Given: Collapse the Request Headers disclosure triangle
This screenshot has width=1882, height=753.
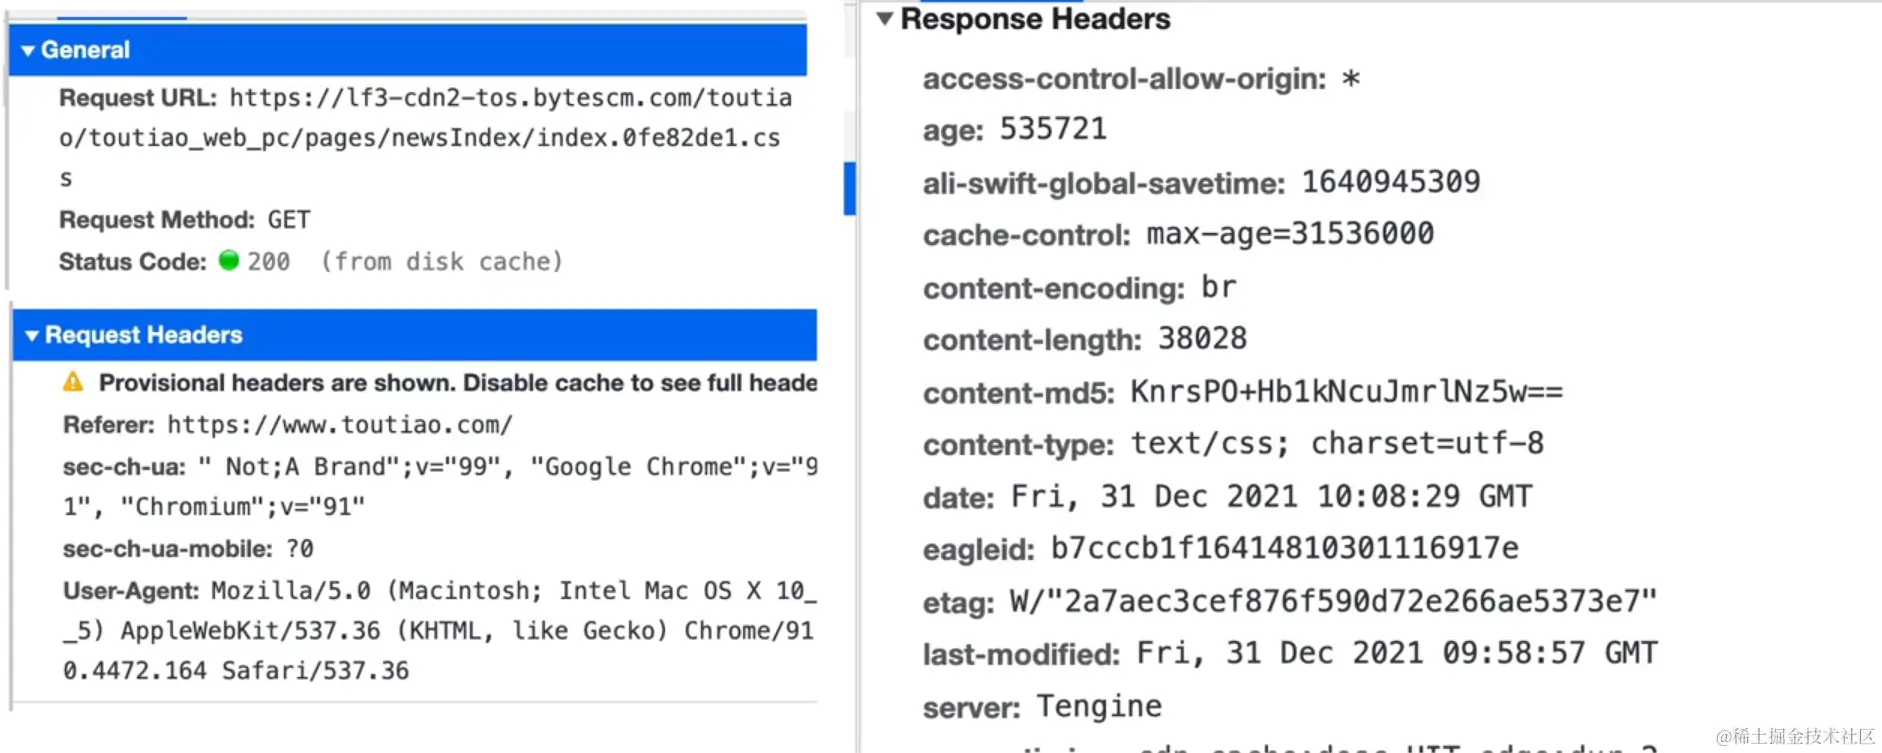Looking at the screenshot, I should (32, 335).
